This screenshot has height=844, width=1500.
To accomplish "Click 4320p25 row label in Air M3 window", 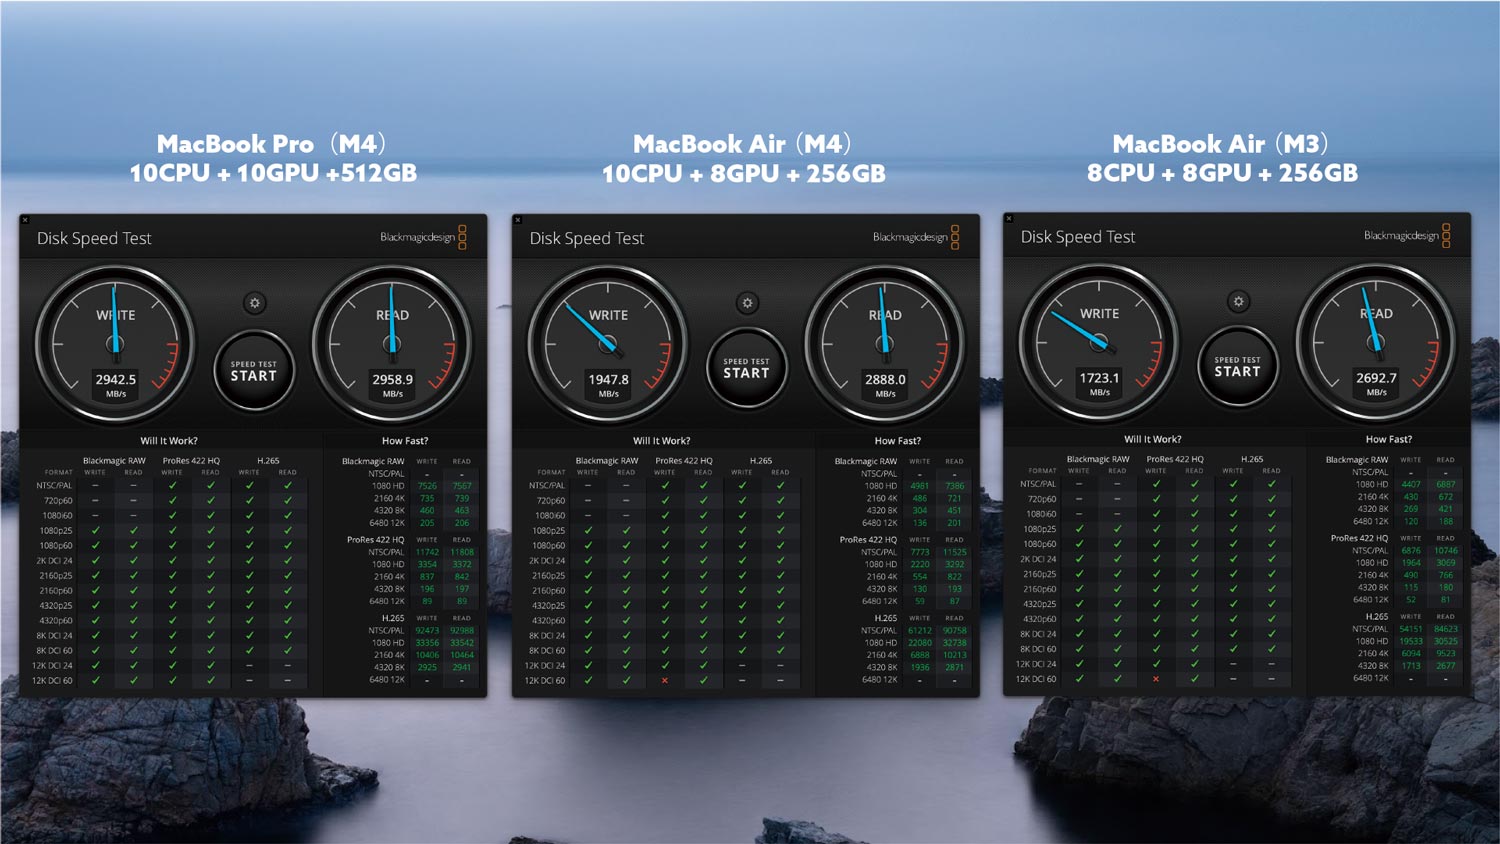I will [x=1040, y=604].
